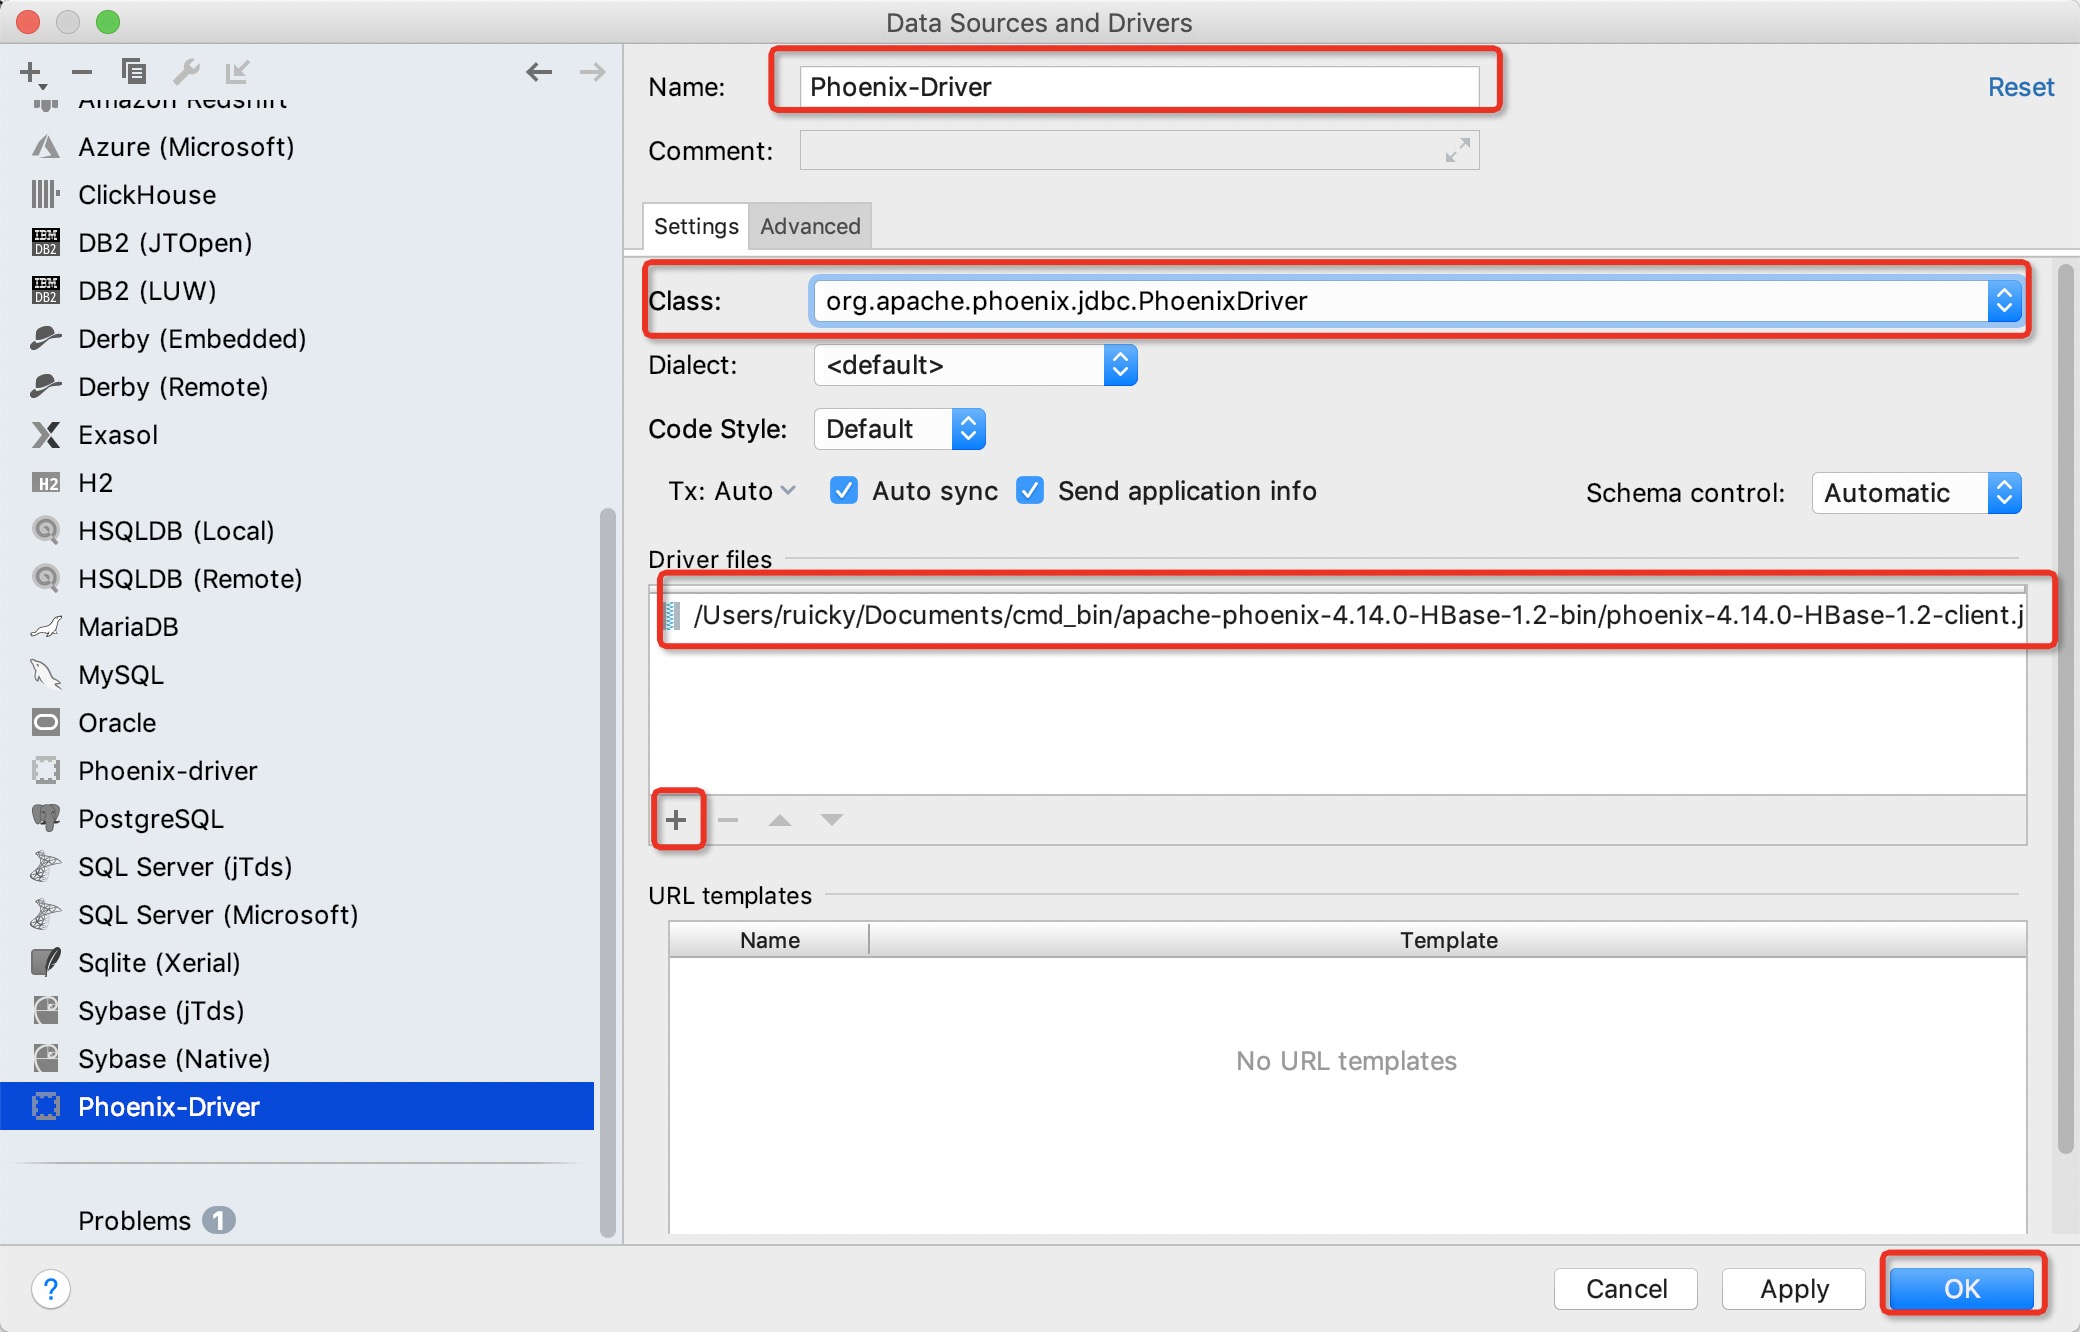The image size is (2080, 1332).
Task: Click the Oracle driver icon
Action: tap(46, 723)
